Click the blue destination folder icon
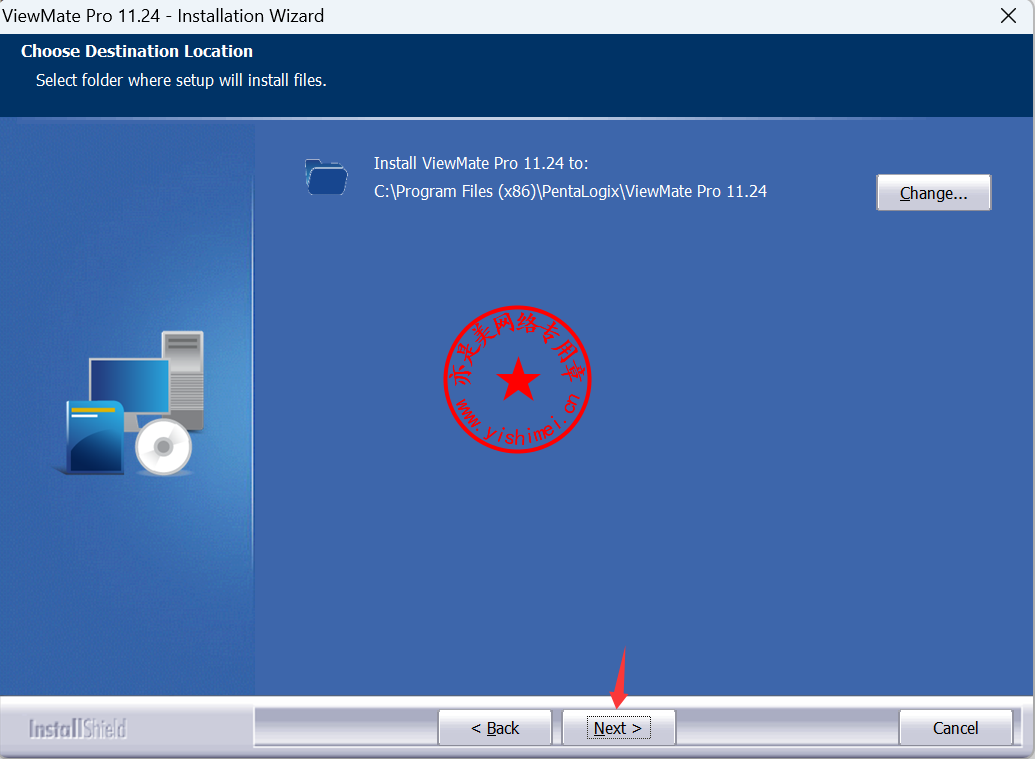Image resolution: width=1035 pixels, height=759 pixels. [x=326, y=176]
